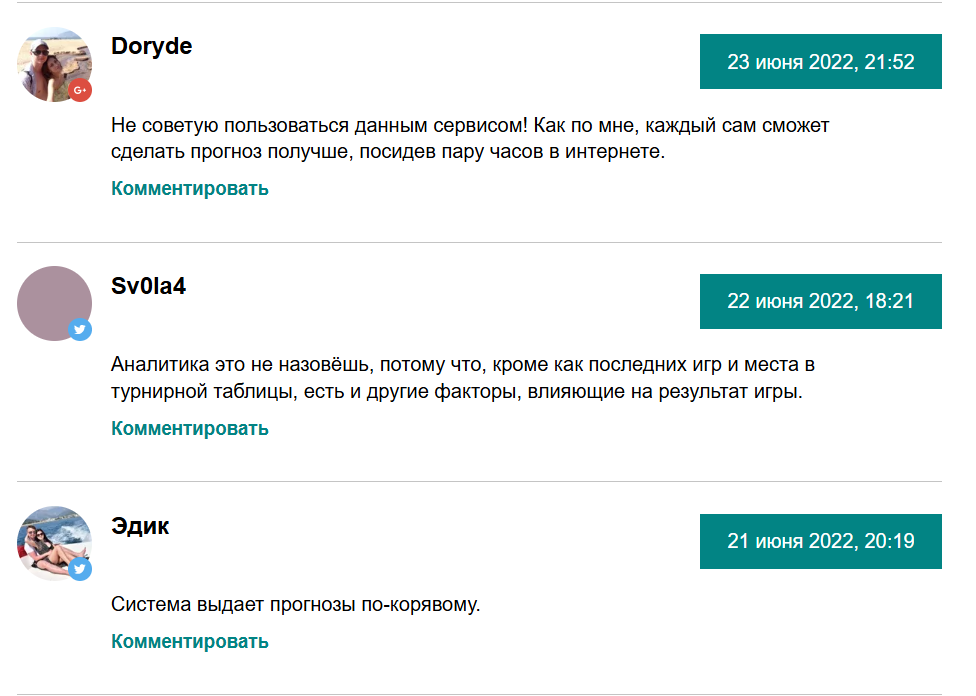Open Sv0la4's blank avatar
The width and height of the screenshot is (976, 696).
(51, 301)
